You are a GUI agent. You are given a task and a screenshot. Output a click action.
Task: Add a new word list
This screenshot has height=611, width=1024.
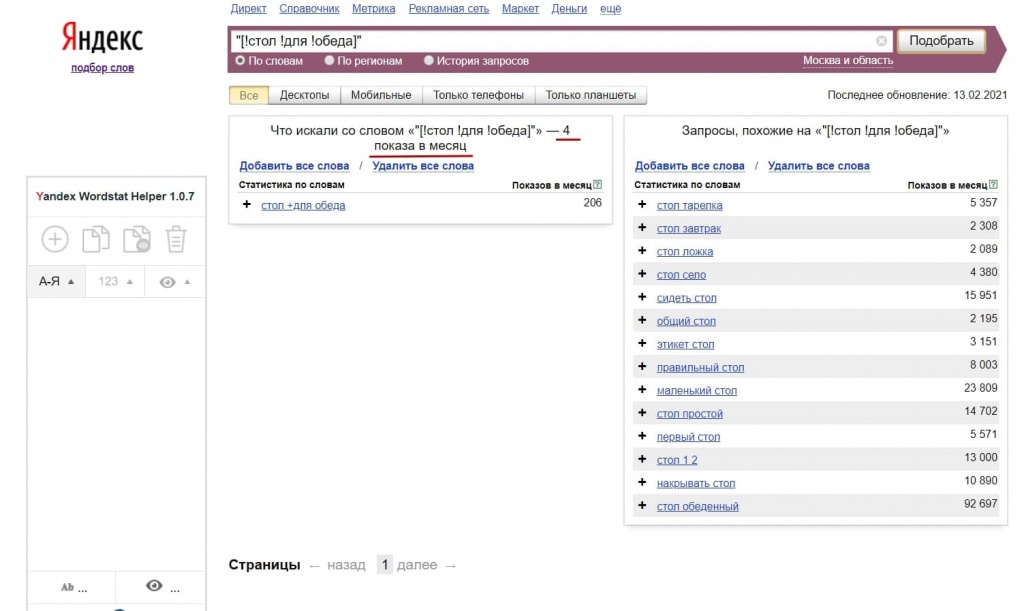55,239
